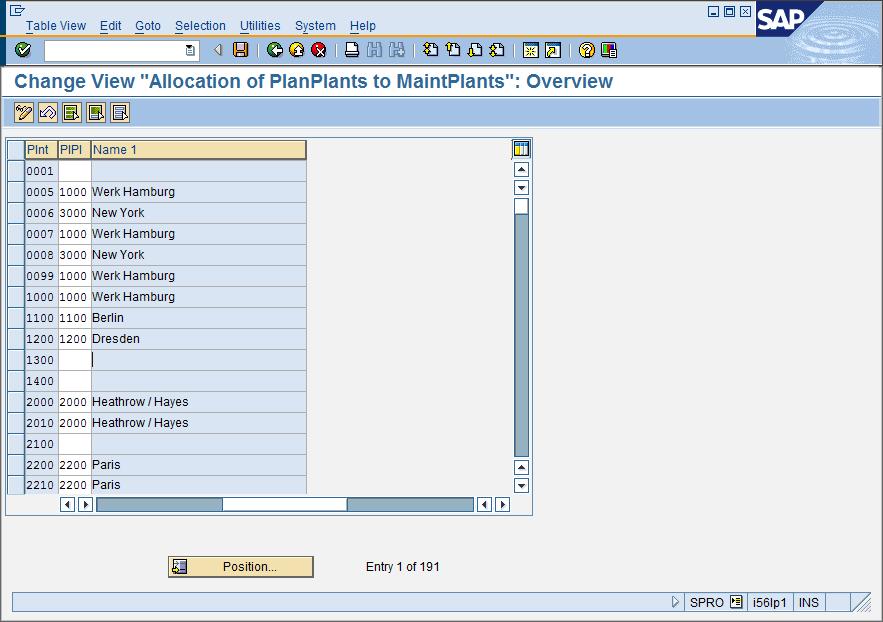Go to Last page icon

tap(497, 50)
